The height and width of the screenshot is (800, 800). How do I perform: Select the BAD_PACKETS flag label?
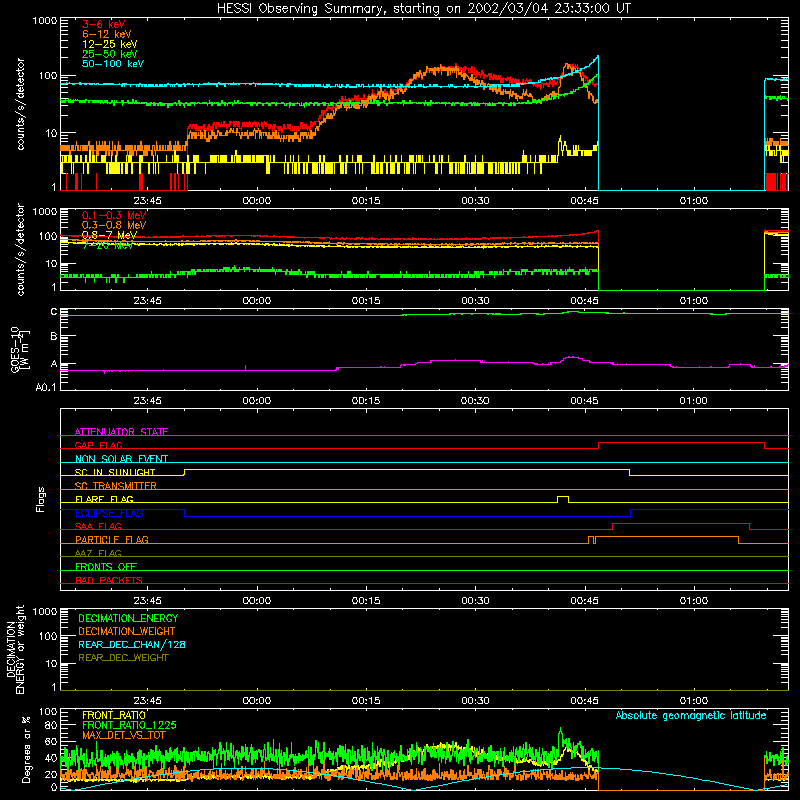point(109,580)
